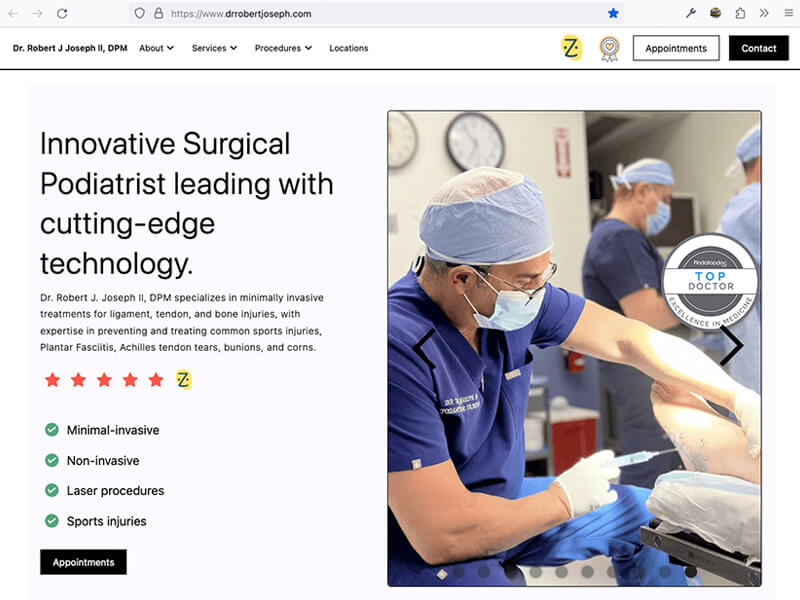This screenshot has width=800, height=600.
Task: Click the Zocdoc icon in the header
Action: click(571, 48)
